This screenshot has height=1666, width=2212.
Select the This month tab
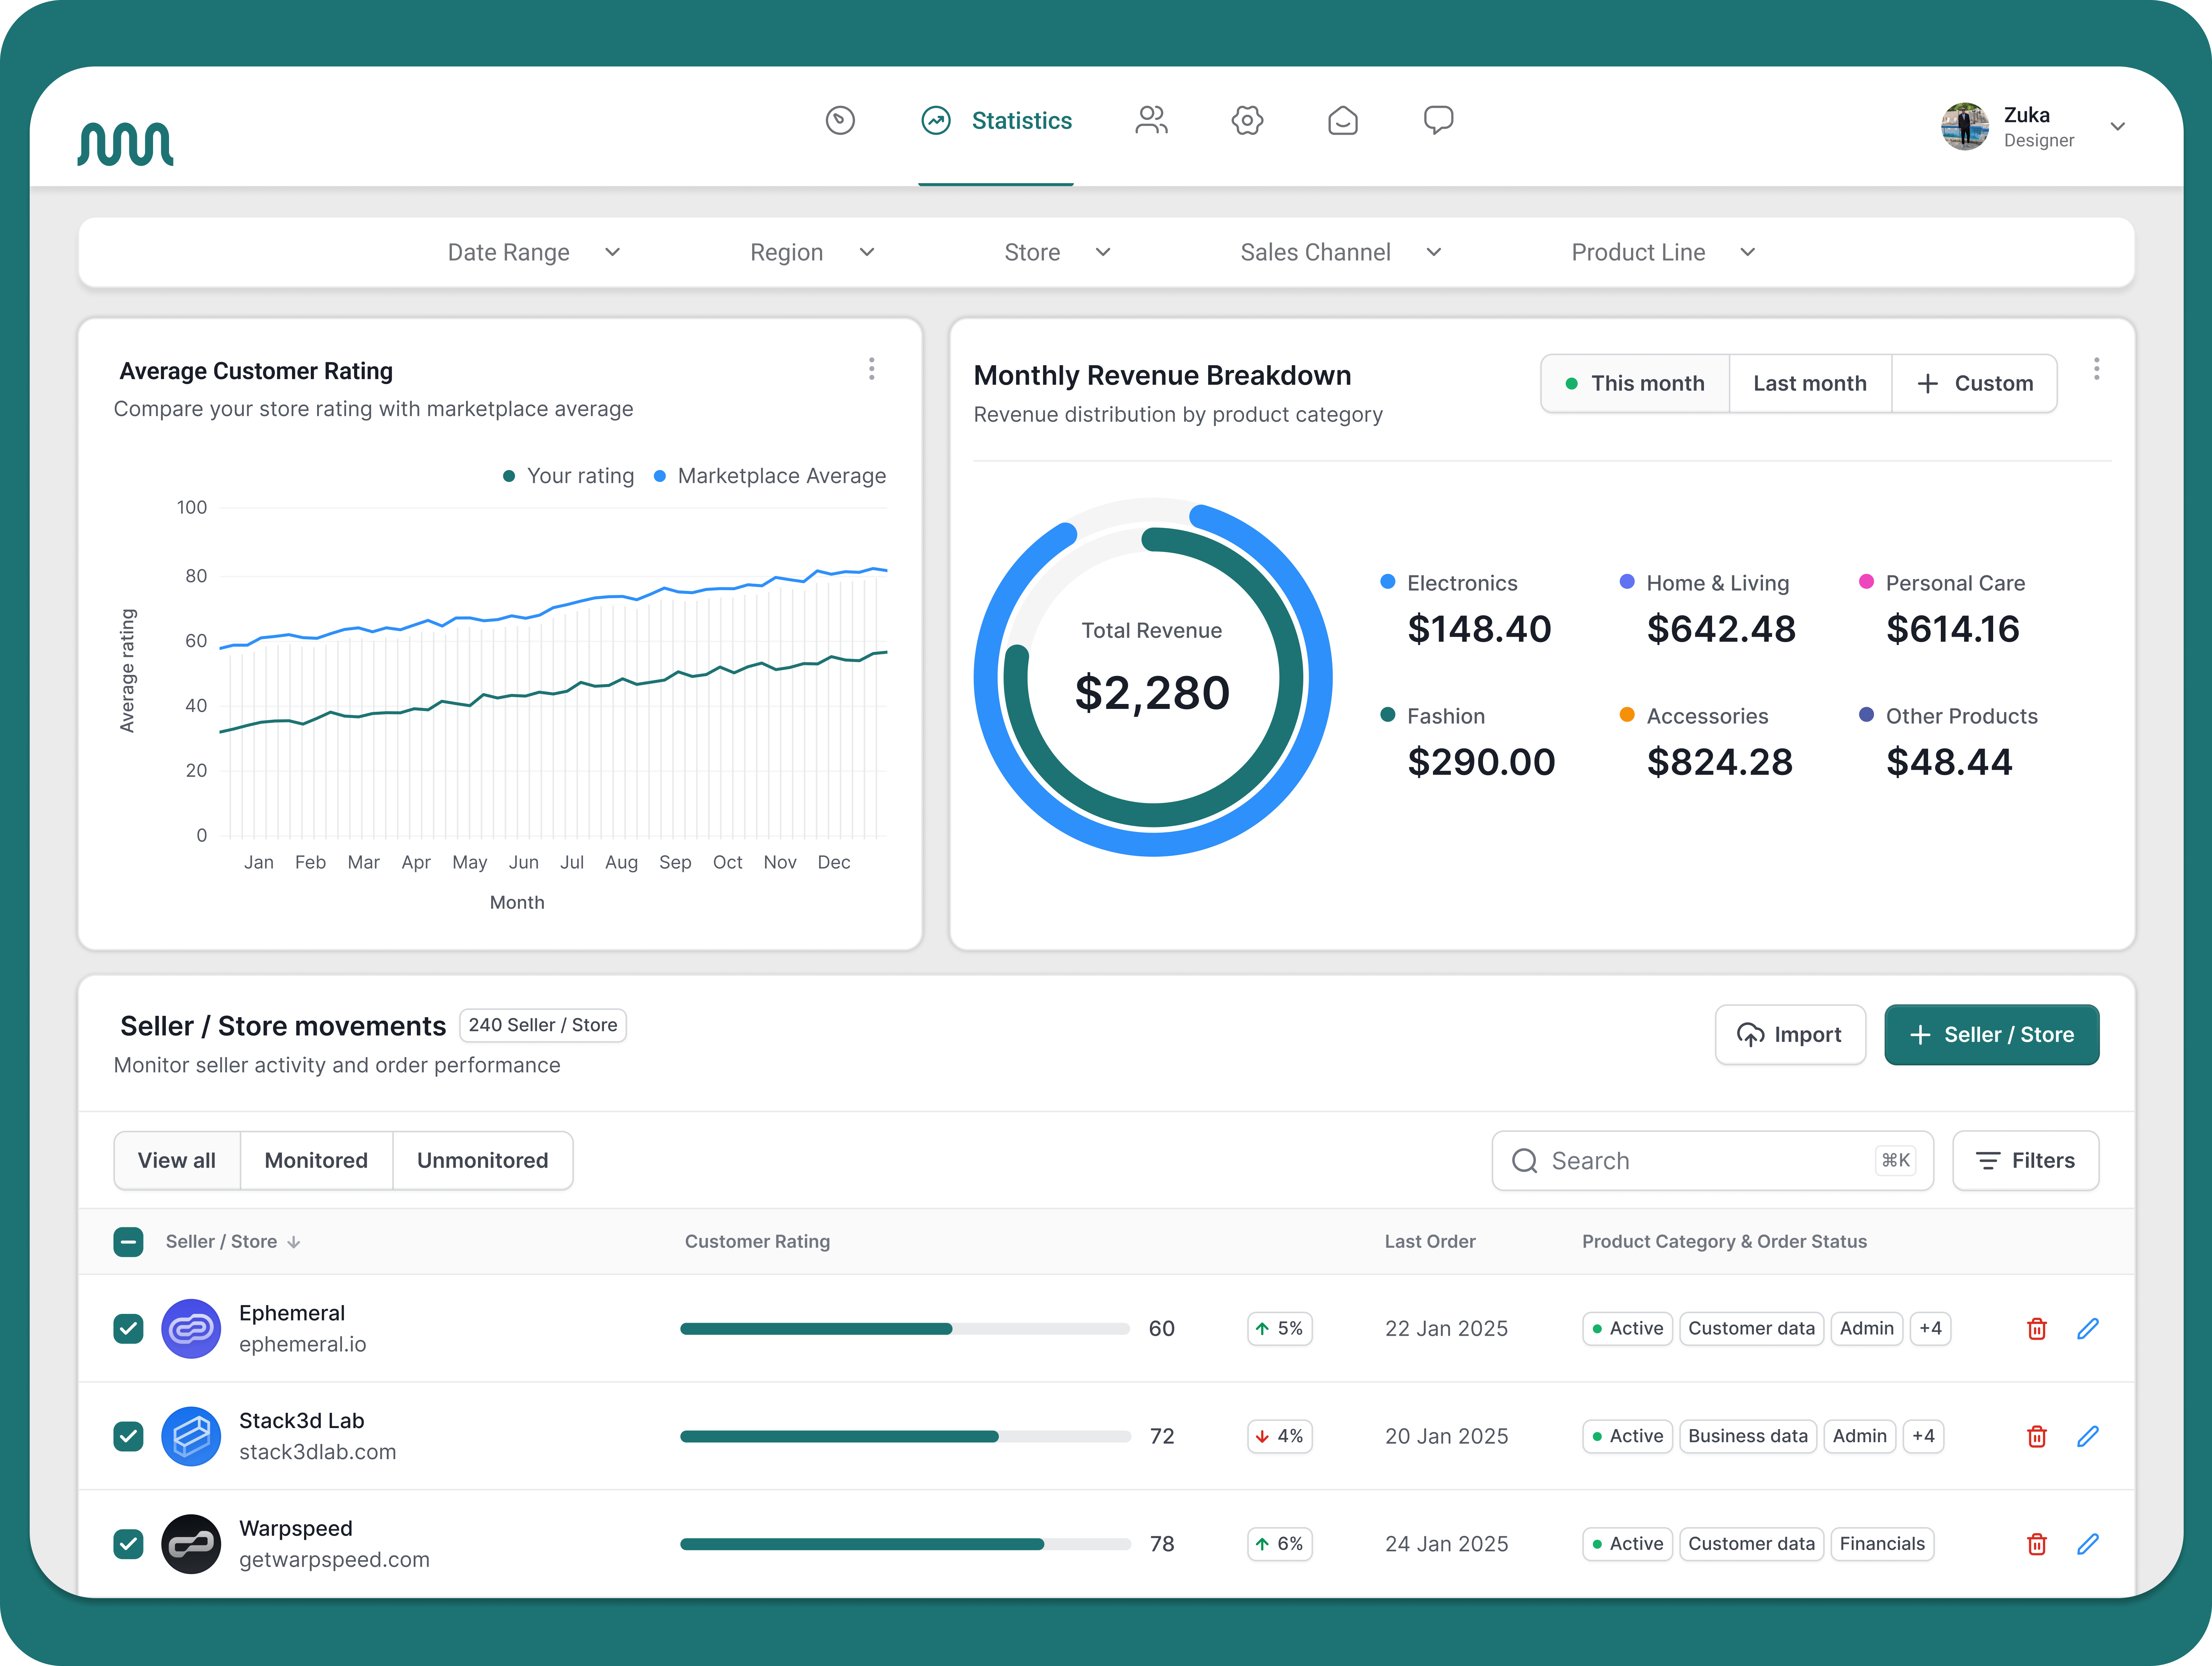1635,384
